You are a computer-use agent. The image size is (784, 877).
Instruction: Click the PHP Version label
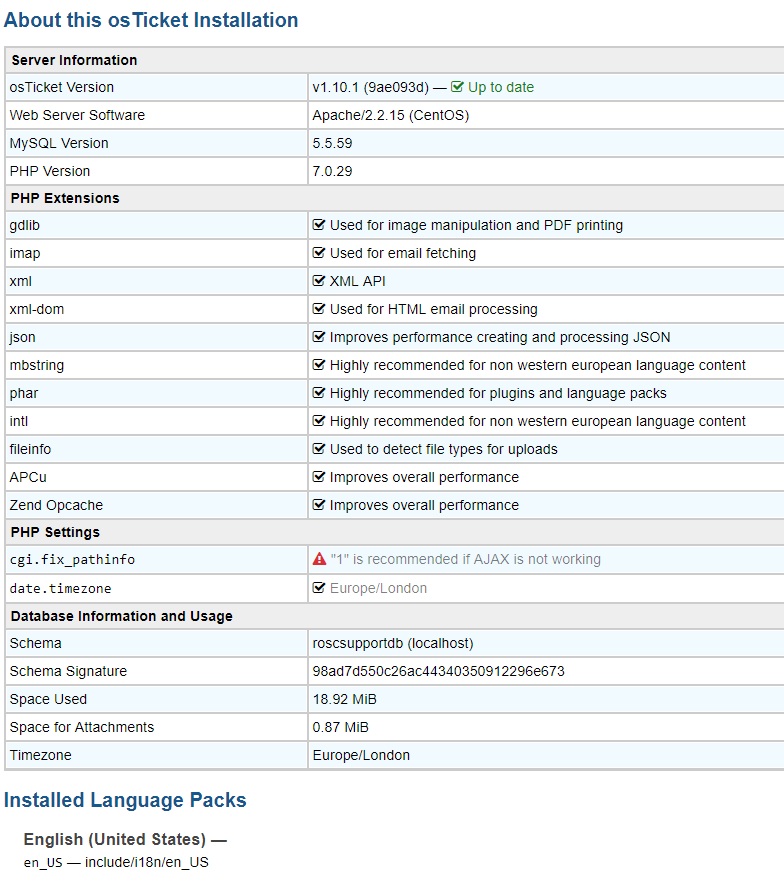(x=50, y=171)
